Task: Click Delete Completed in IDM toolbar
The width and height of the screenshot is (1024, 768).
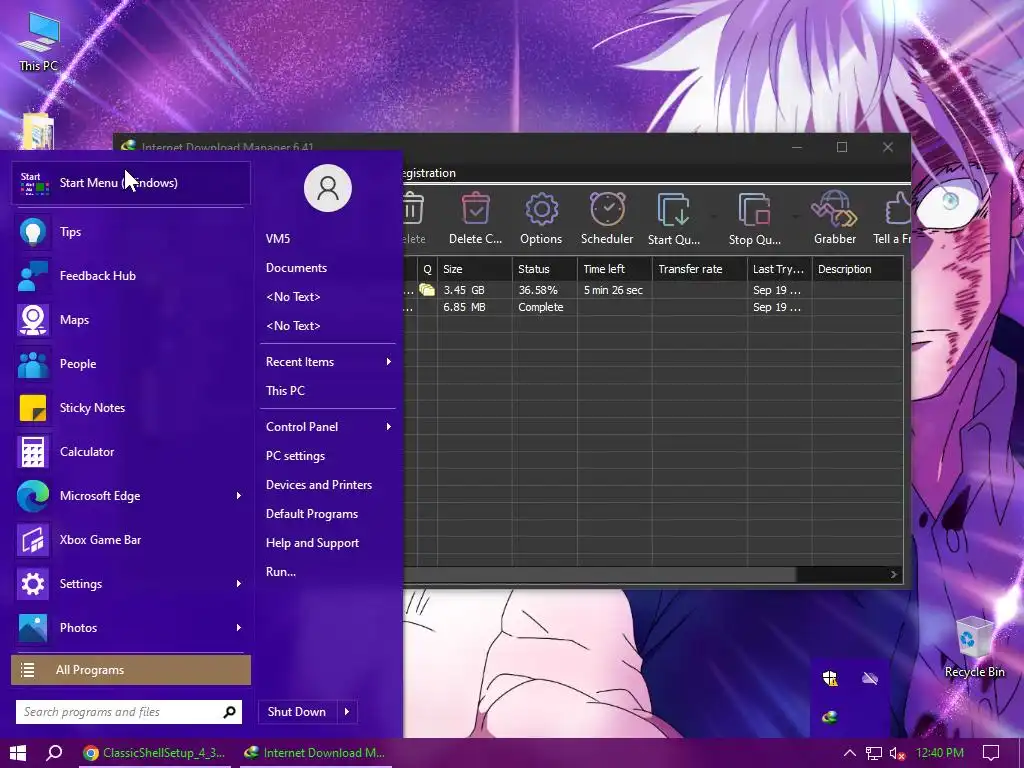Action: coord(475,219)
